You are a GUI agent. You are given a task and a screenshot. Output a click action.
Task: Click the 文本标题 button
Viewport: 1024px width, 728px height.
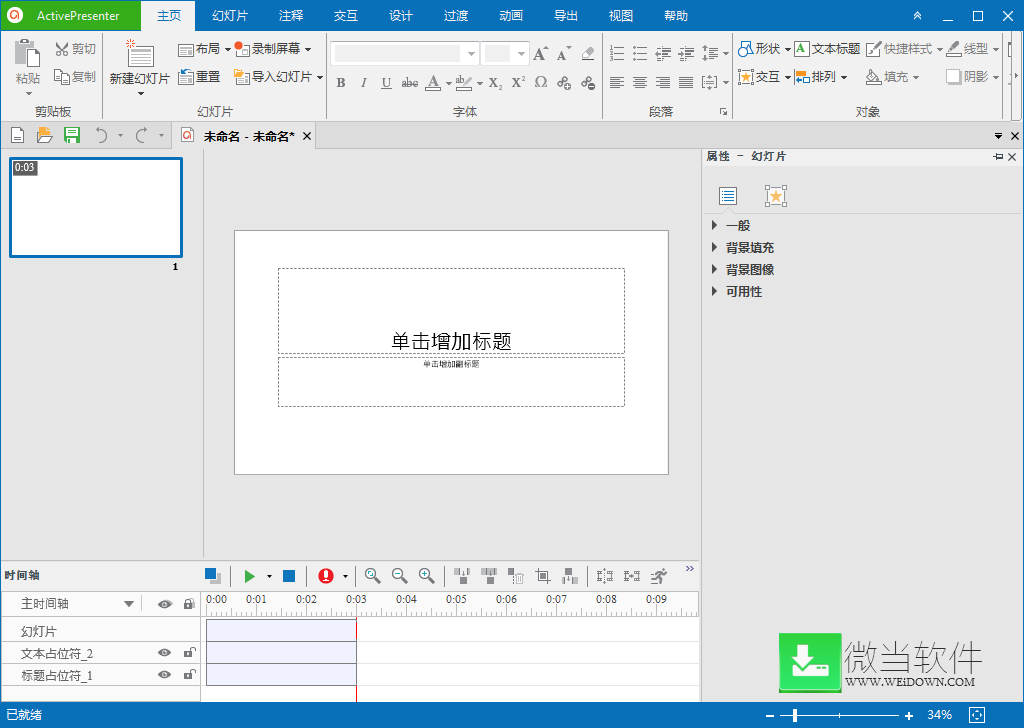coord(827,49)
